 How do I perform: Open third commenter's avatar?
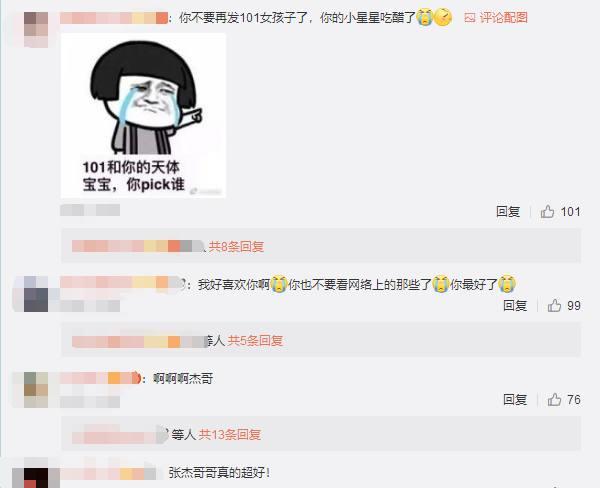click(36, 390)
